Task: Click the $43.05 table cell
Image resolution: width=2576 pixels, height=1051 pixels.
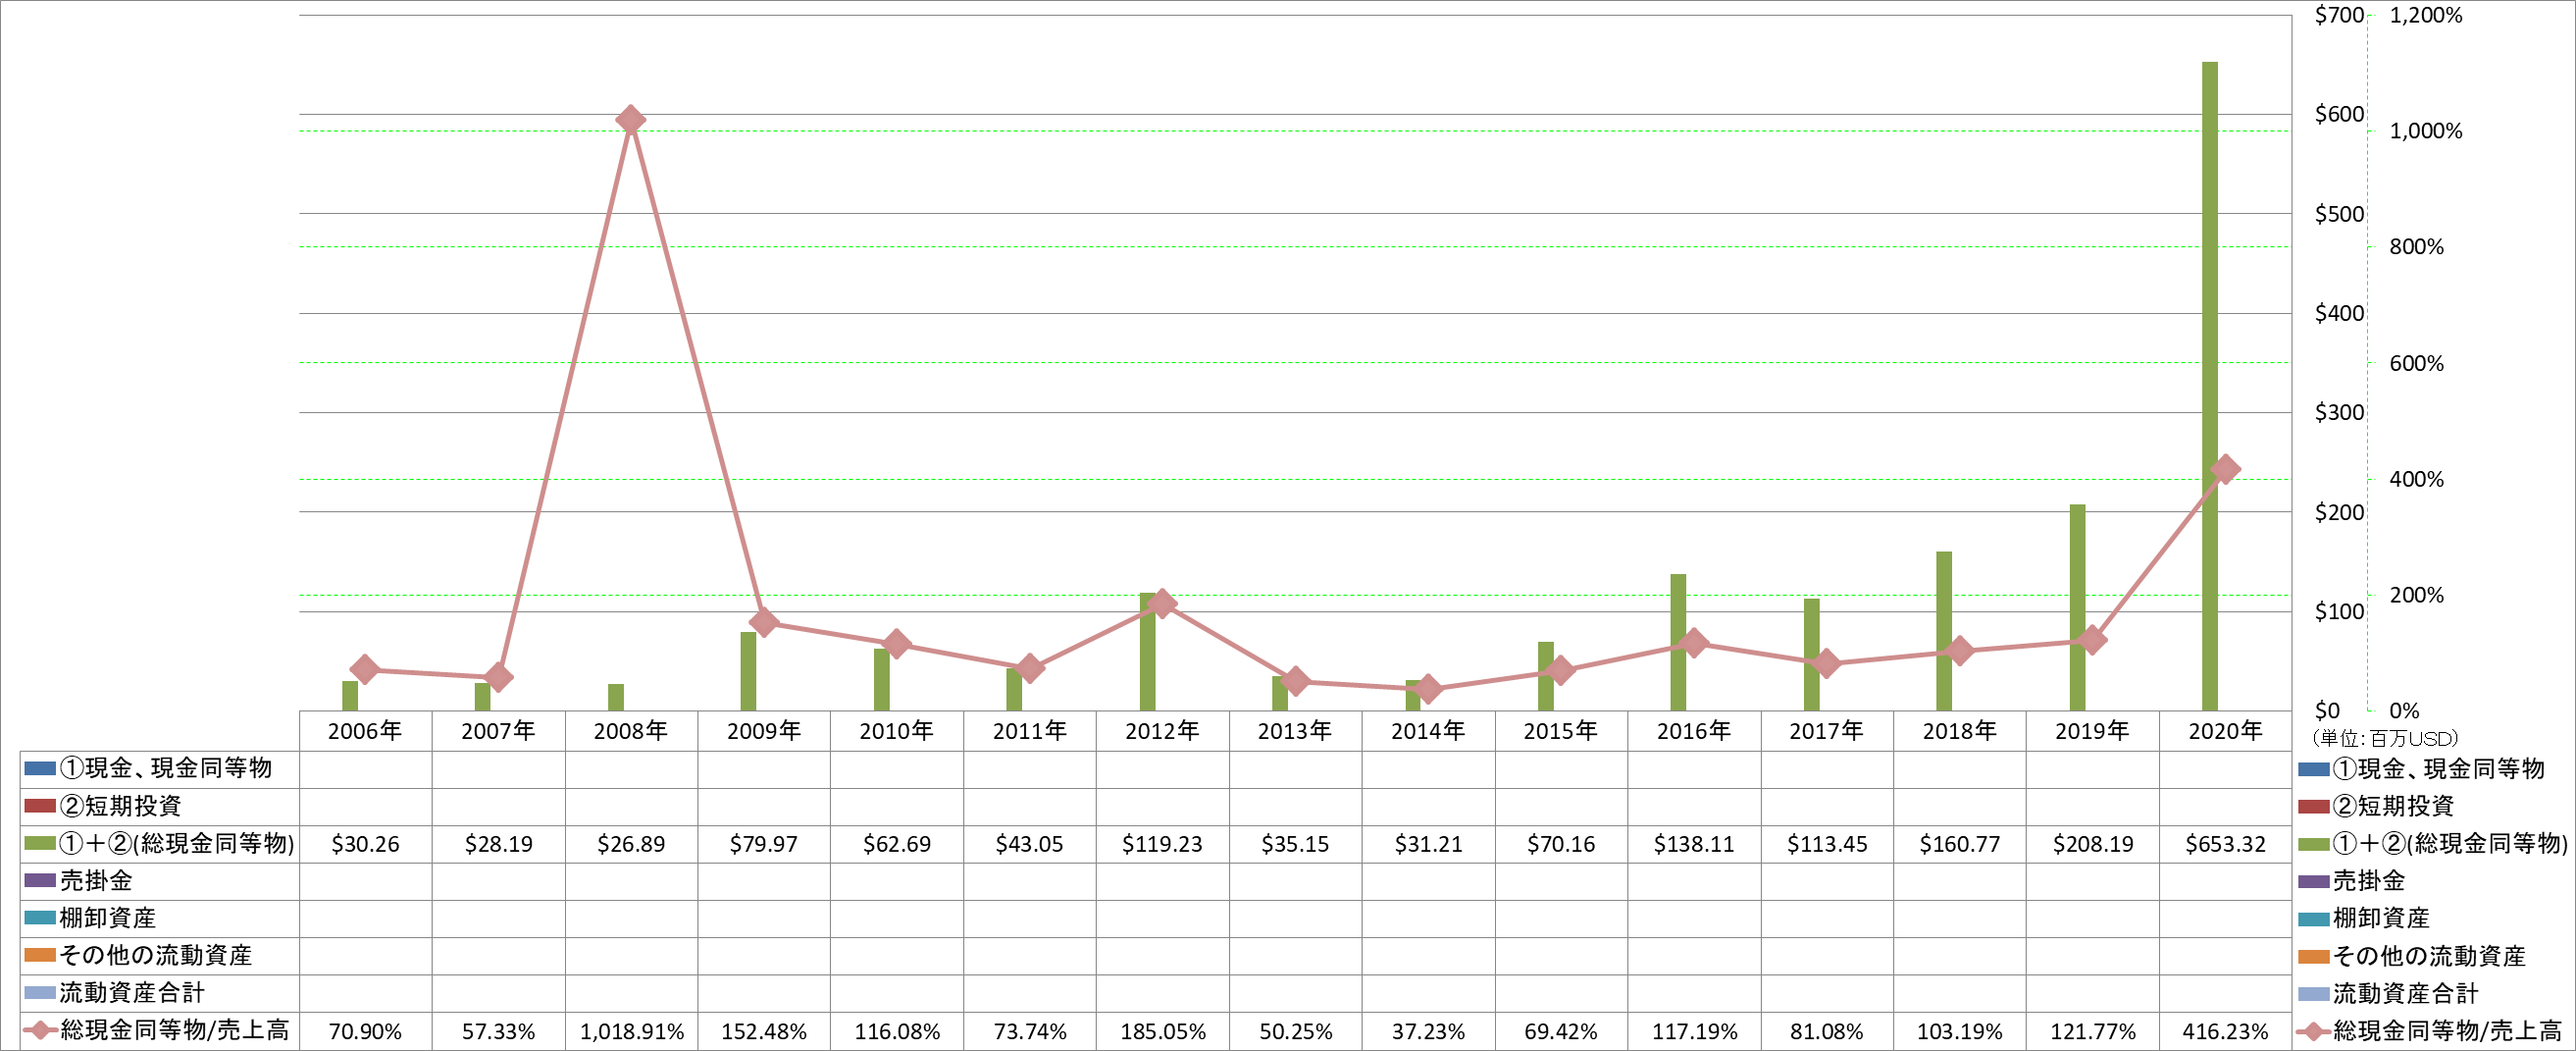Action: [1030, 844]
